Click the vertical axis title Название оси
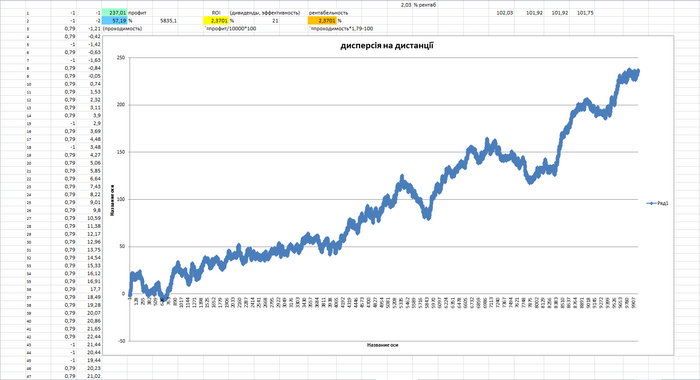This screenshot has height=380, width=700. tap(112, 200)
